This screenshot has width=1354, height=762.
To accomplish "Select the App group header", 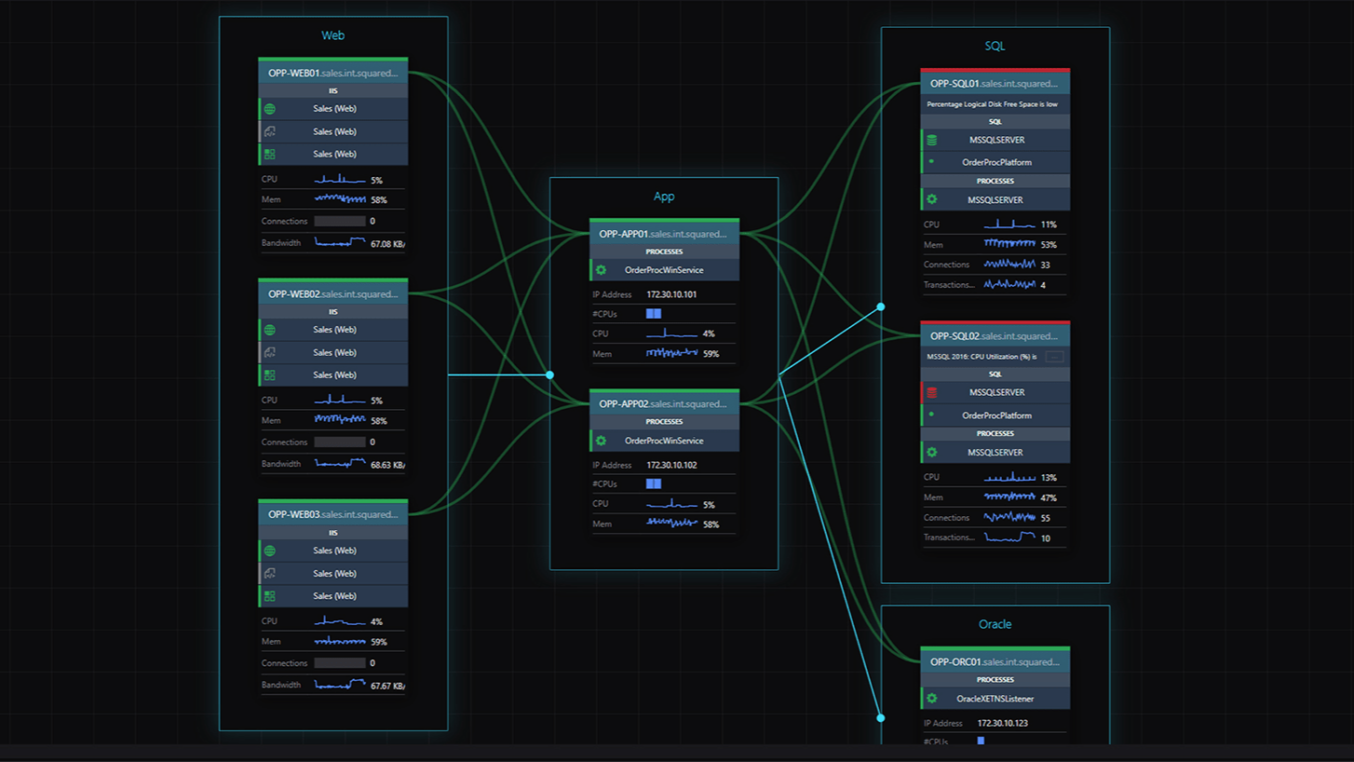I will (x=663, y=196).
